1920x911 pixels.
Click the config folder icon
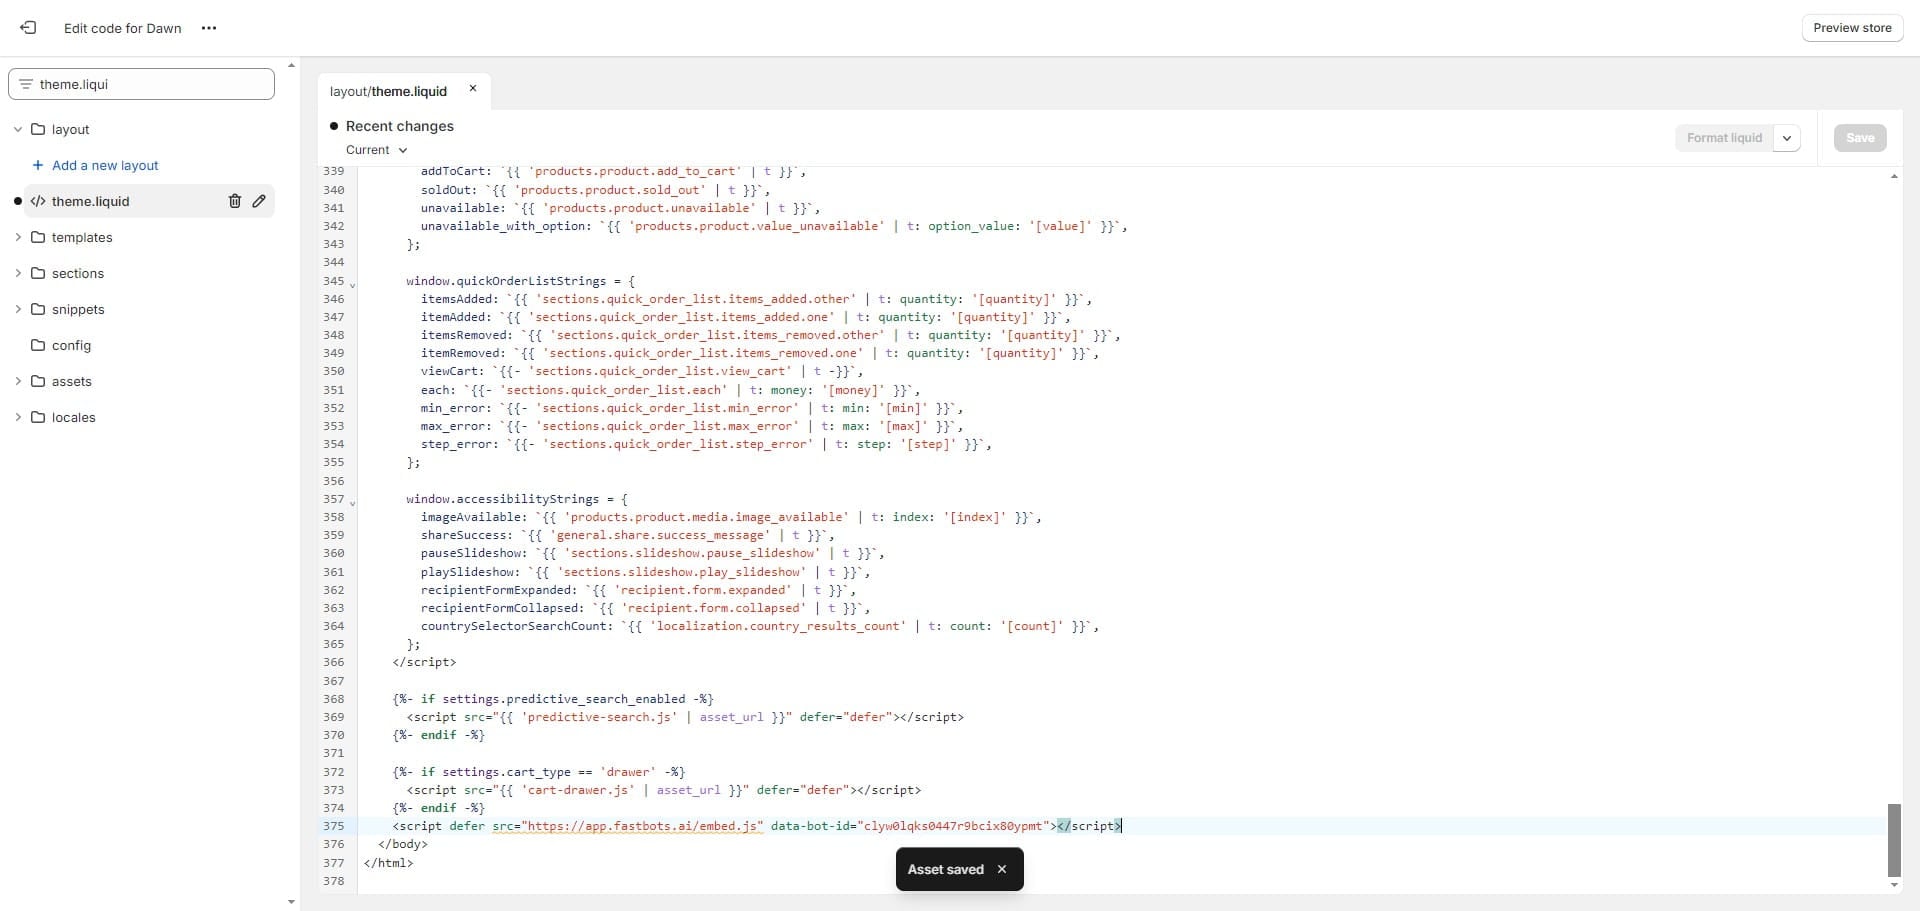click(x=38, y=345)
